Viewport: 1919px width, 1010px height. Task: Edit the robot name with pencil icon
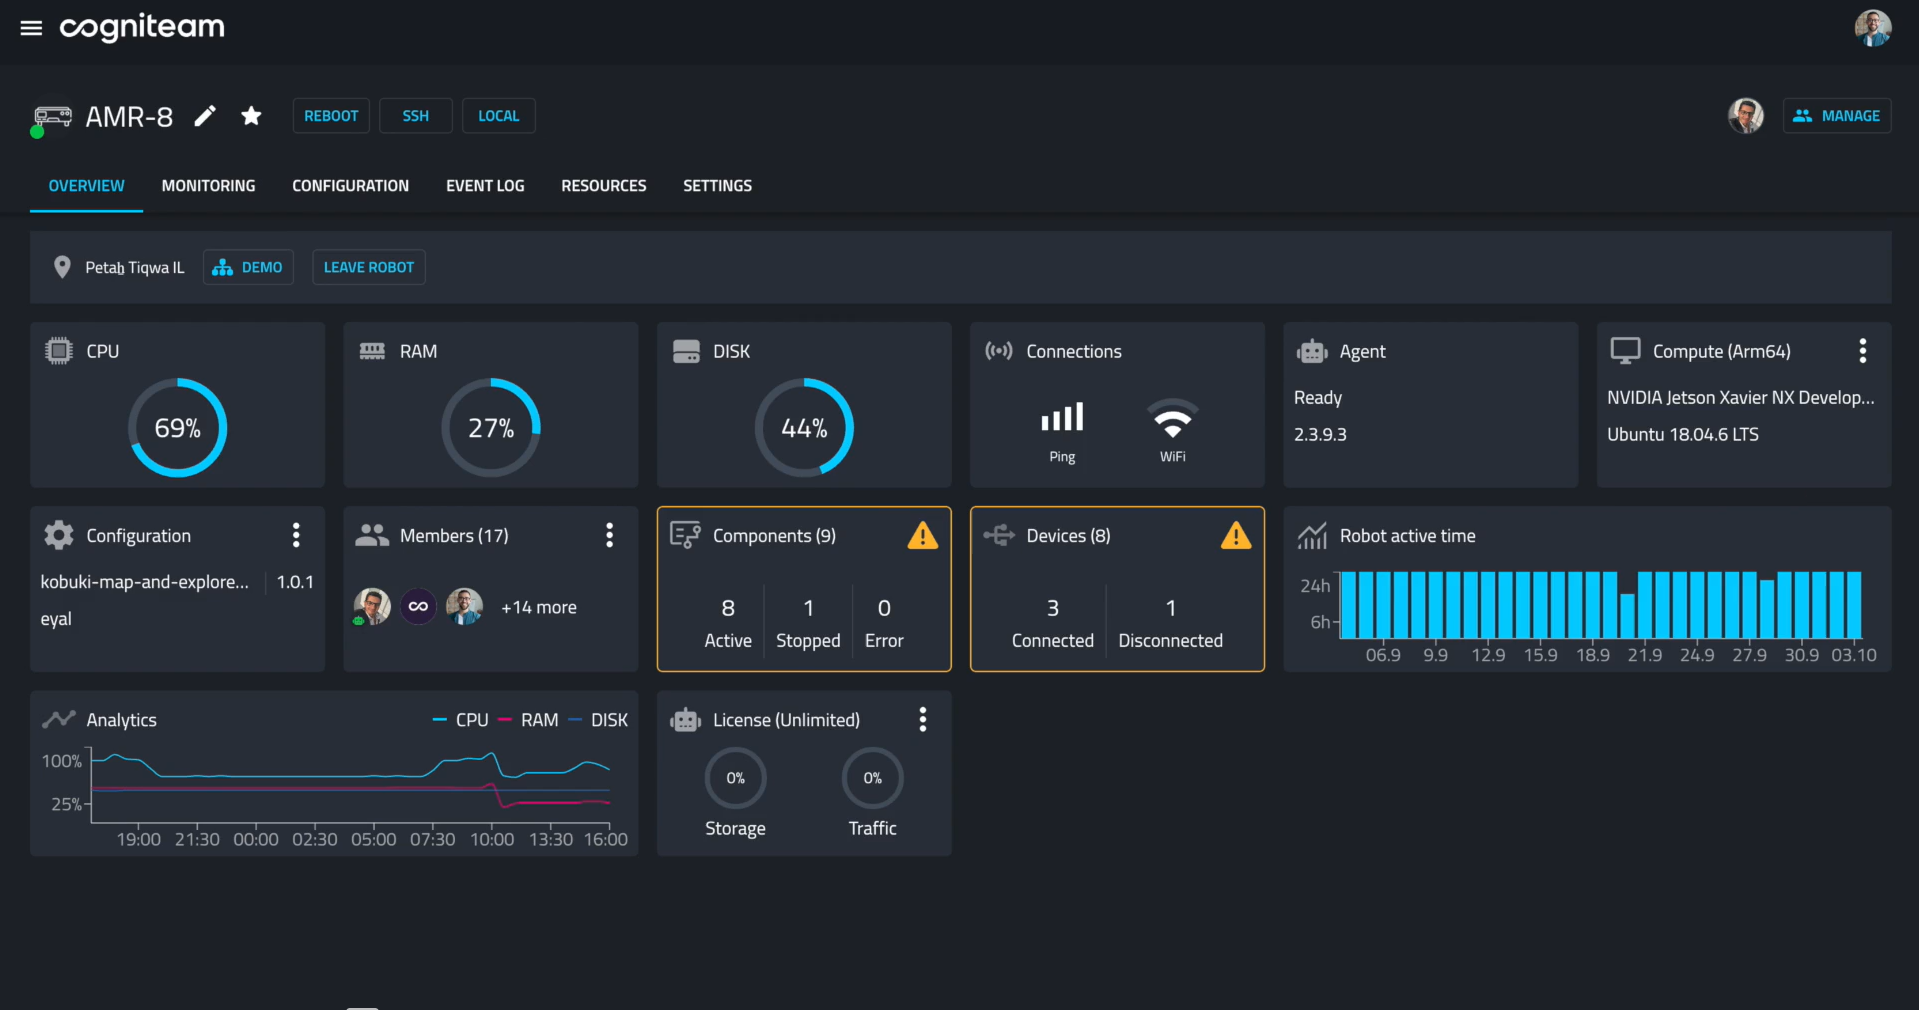[x=205, y=116]
